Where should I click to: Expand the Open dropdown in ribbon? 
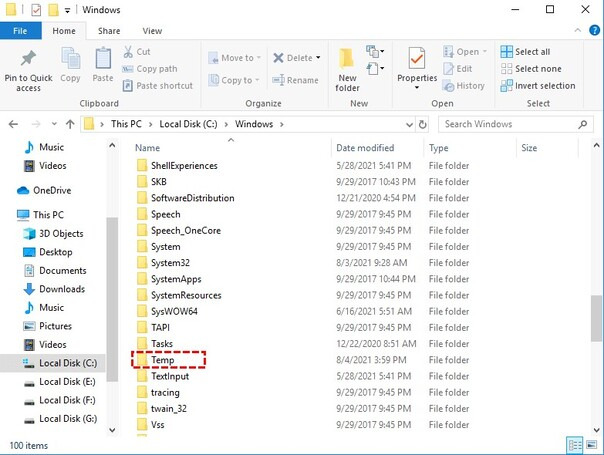[x=485, y=52]
